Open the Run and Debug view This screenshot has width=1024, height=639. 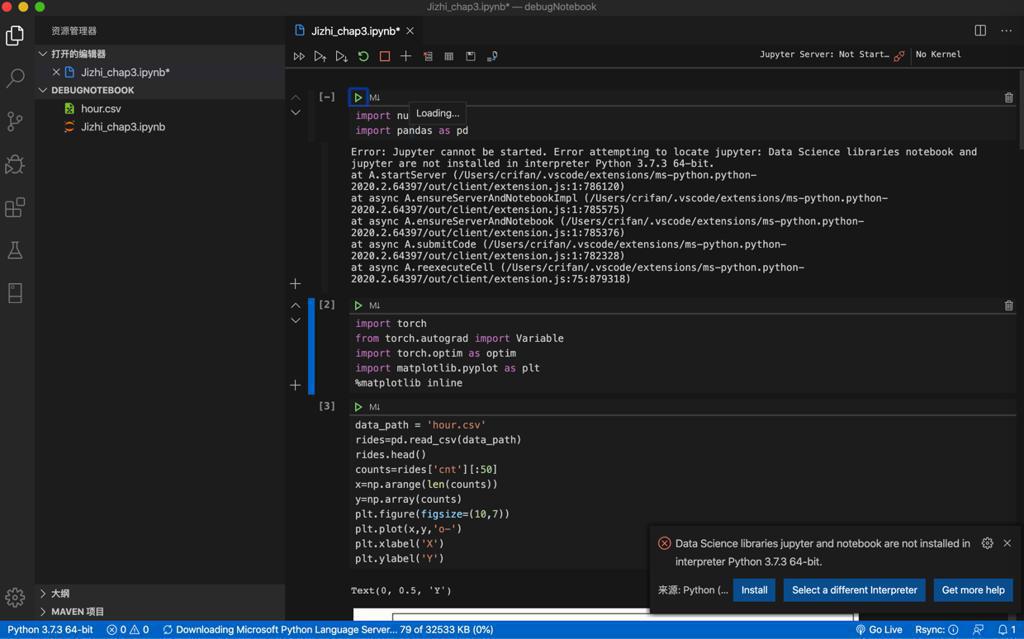(x=15, y=164)
